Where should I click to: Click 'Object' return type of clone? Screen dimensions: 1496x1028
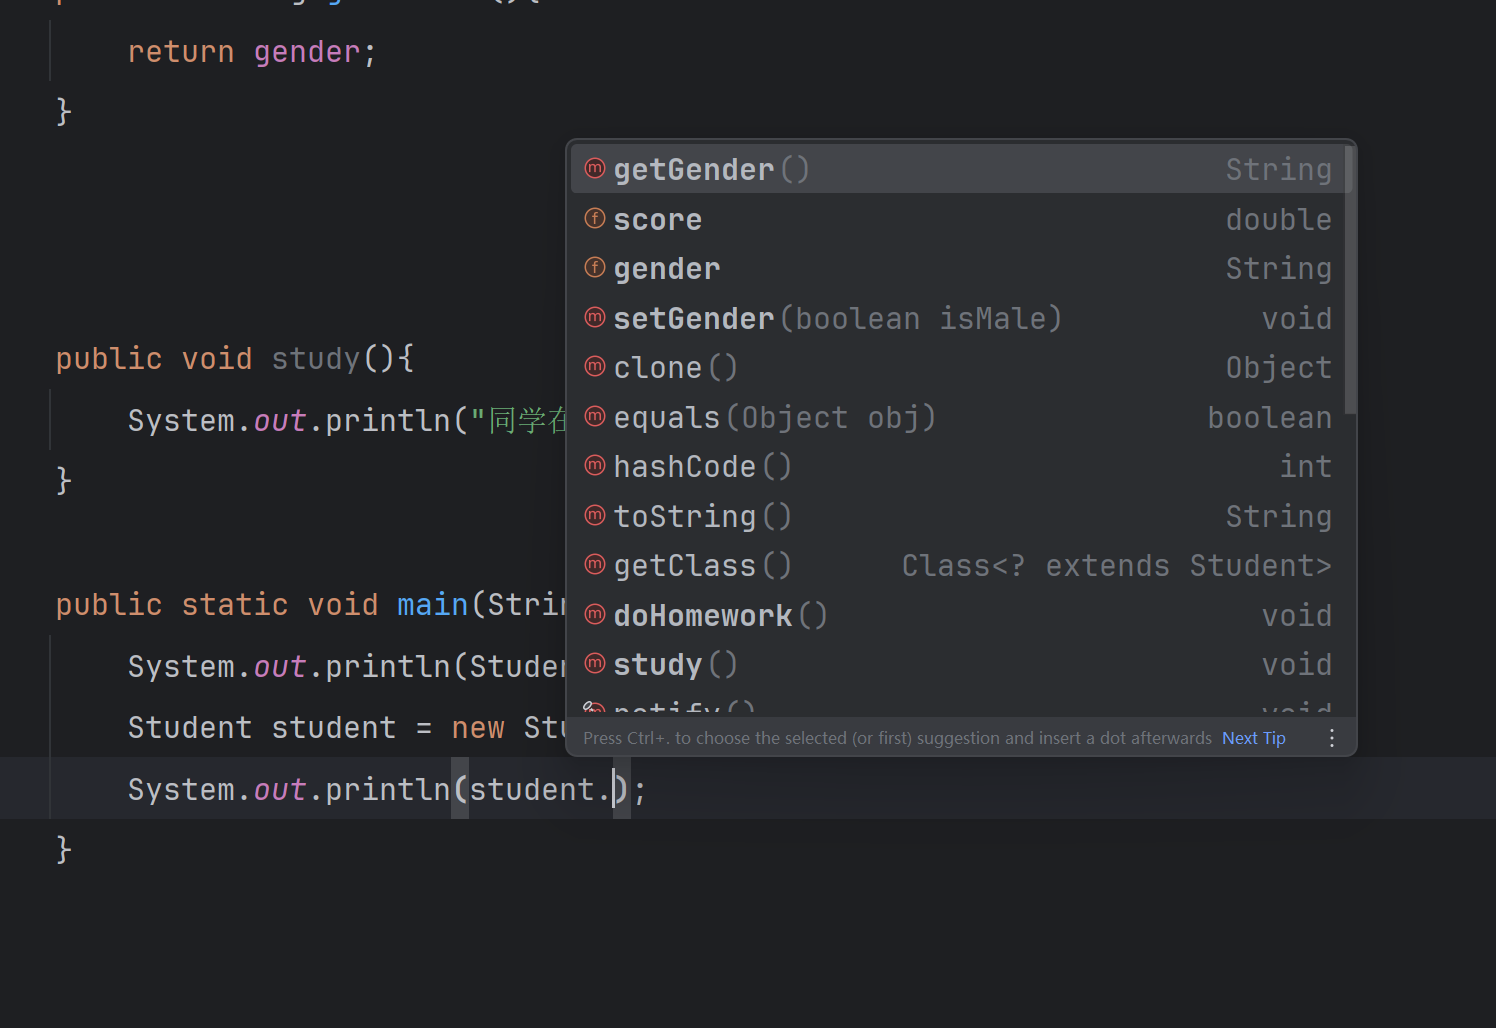coord(1278,367)
